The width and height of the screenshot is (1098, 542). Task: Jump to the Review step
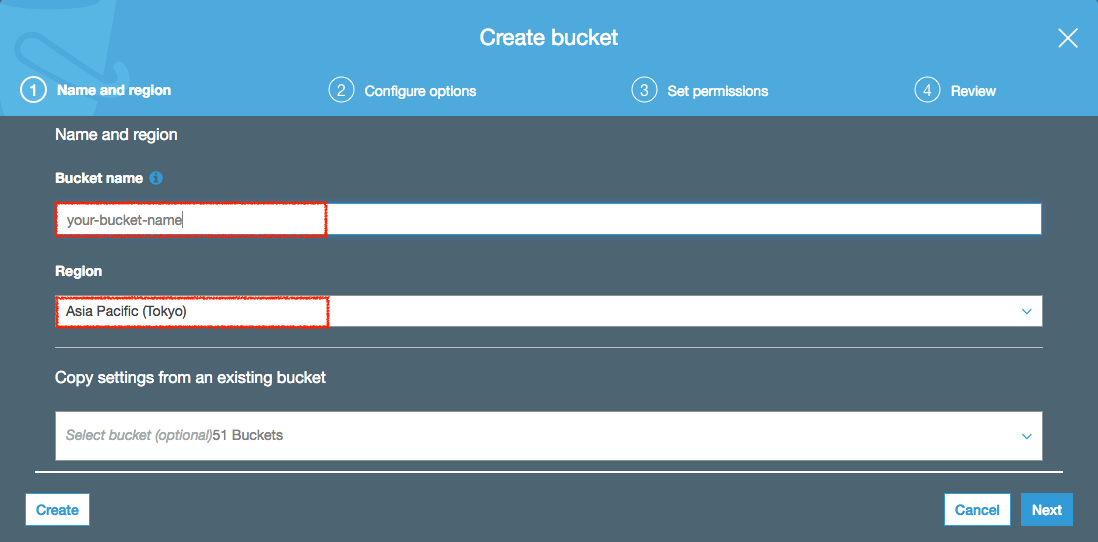(x=973, y=91)
